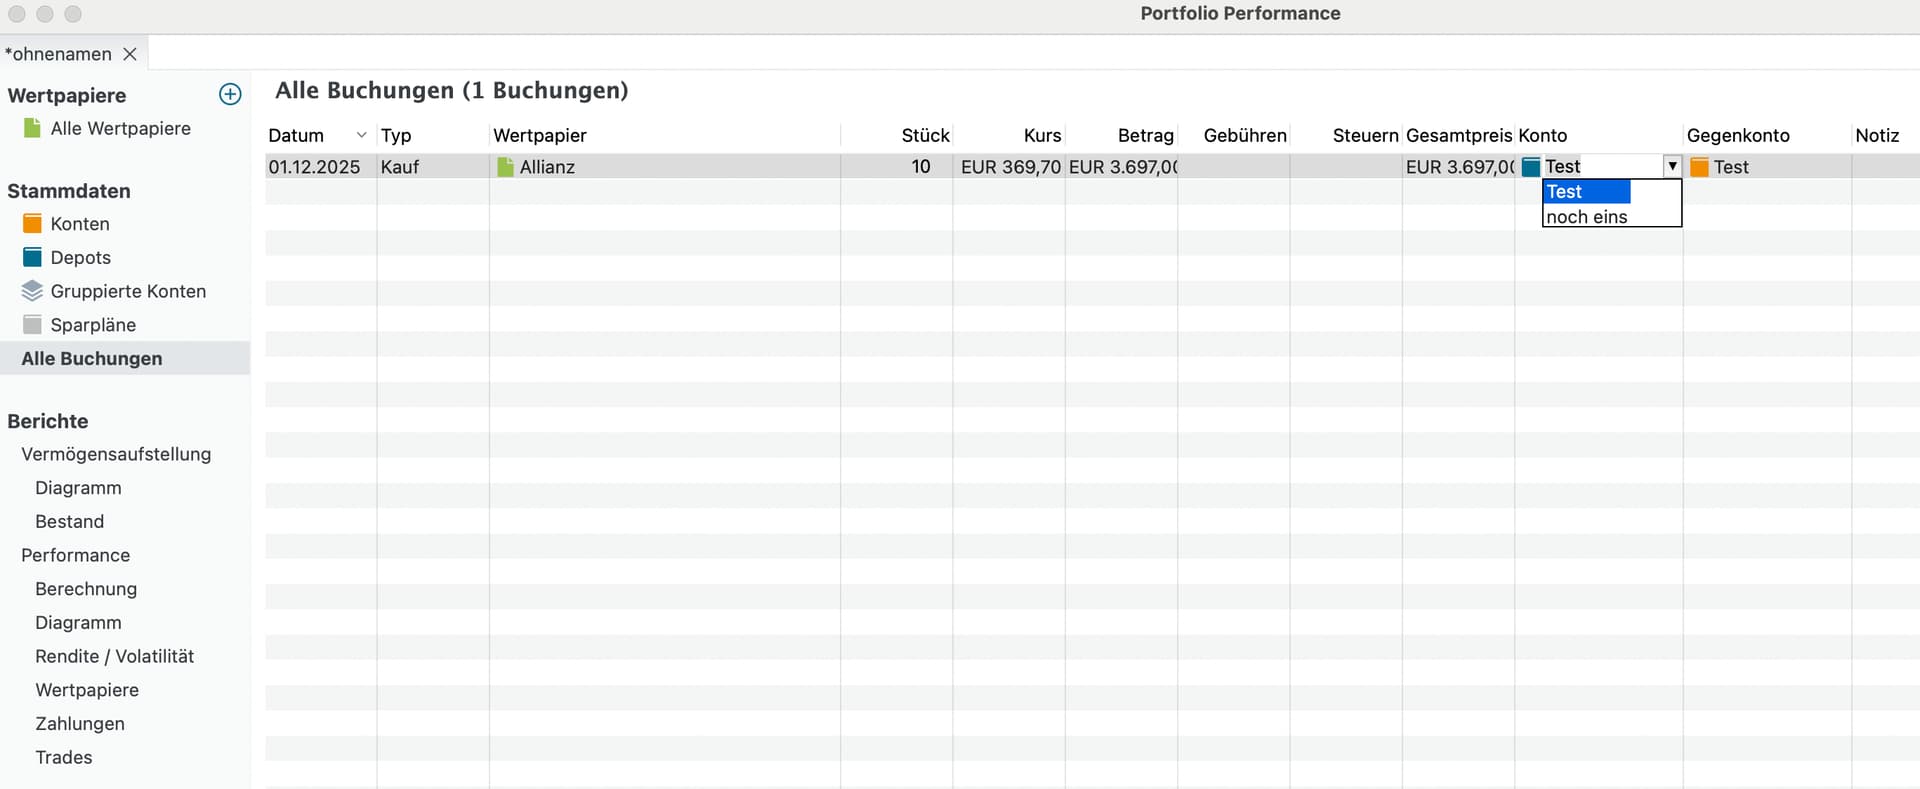Toggle the Konto combo box arrow

point(1671,166)
